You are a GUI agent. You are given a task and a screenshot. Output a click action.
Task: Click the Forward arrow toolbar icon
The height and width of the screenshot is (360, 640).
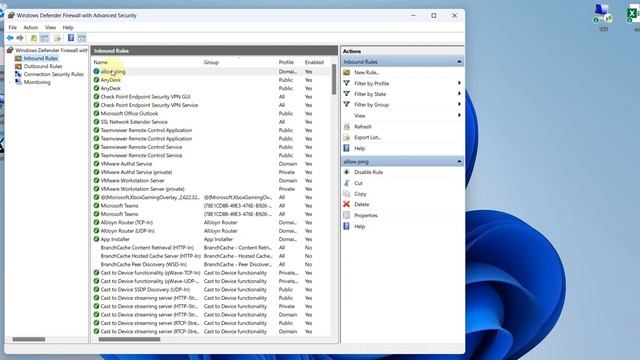pos(20,38)
